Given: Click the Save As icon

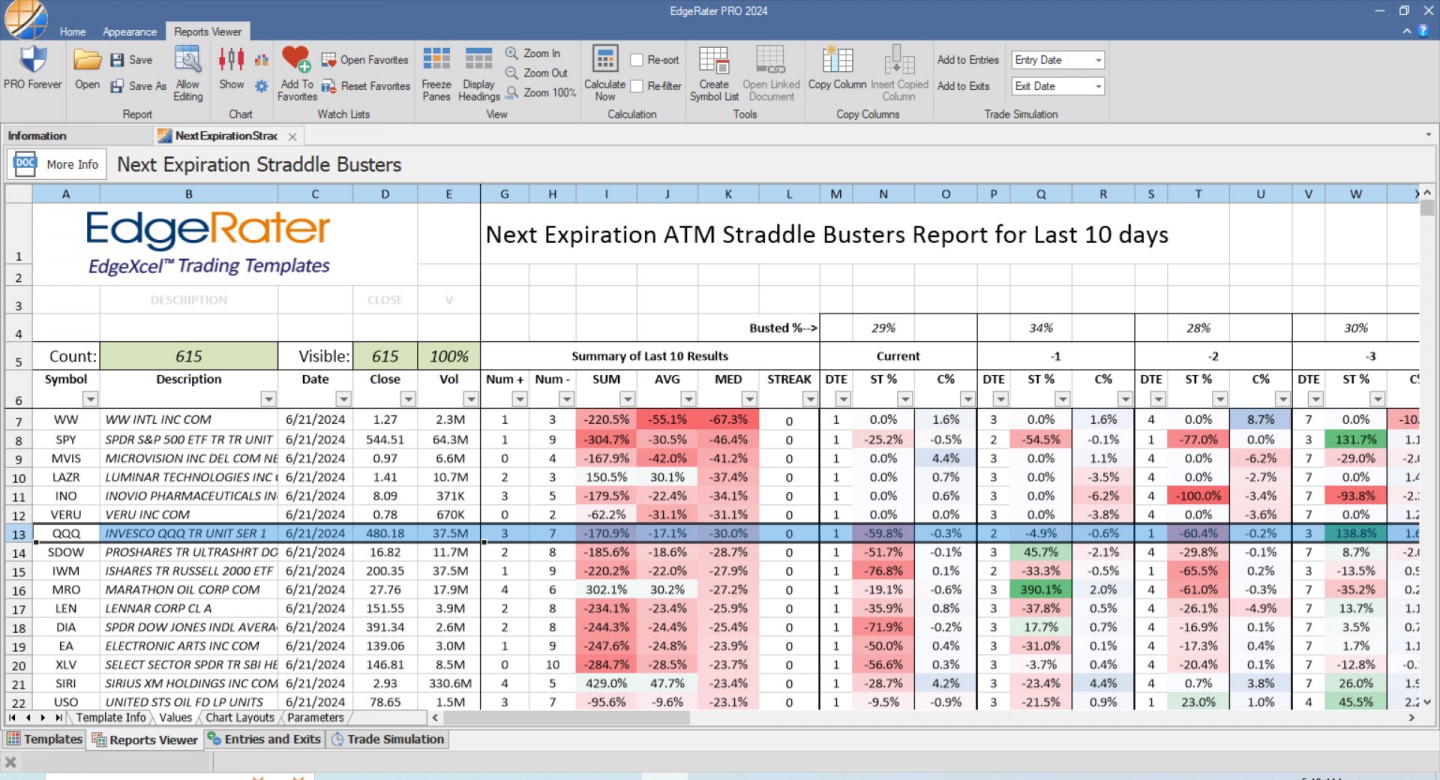Looking at the screenshot, I should point(118,86).
